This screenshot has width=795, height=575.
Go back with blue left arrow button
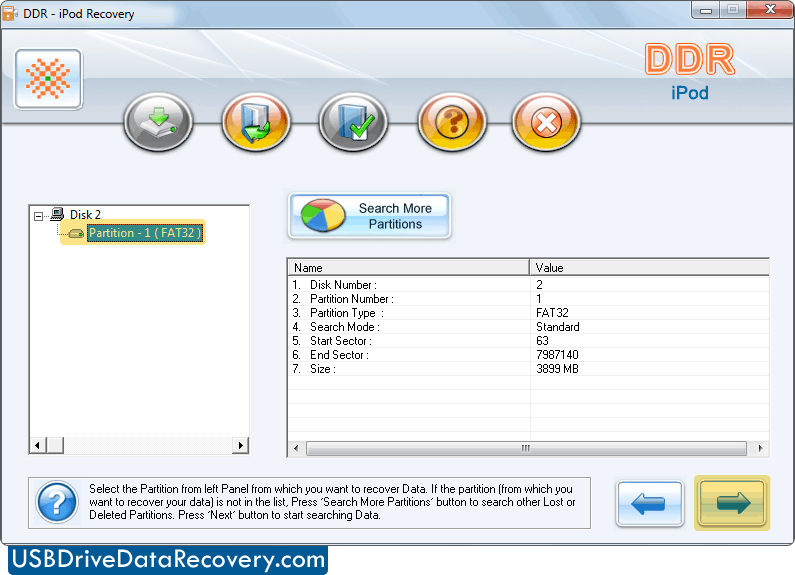pos(649,504)
